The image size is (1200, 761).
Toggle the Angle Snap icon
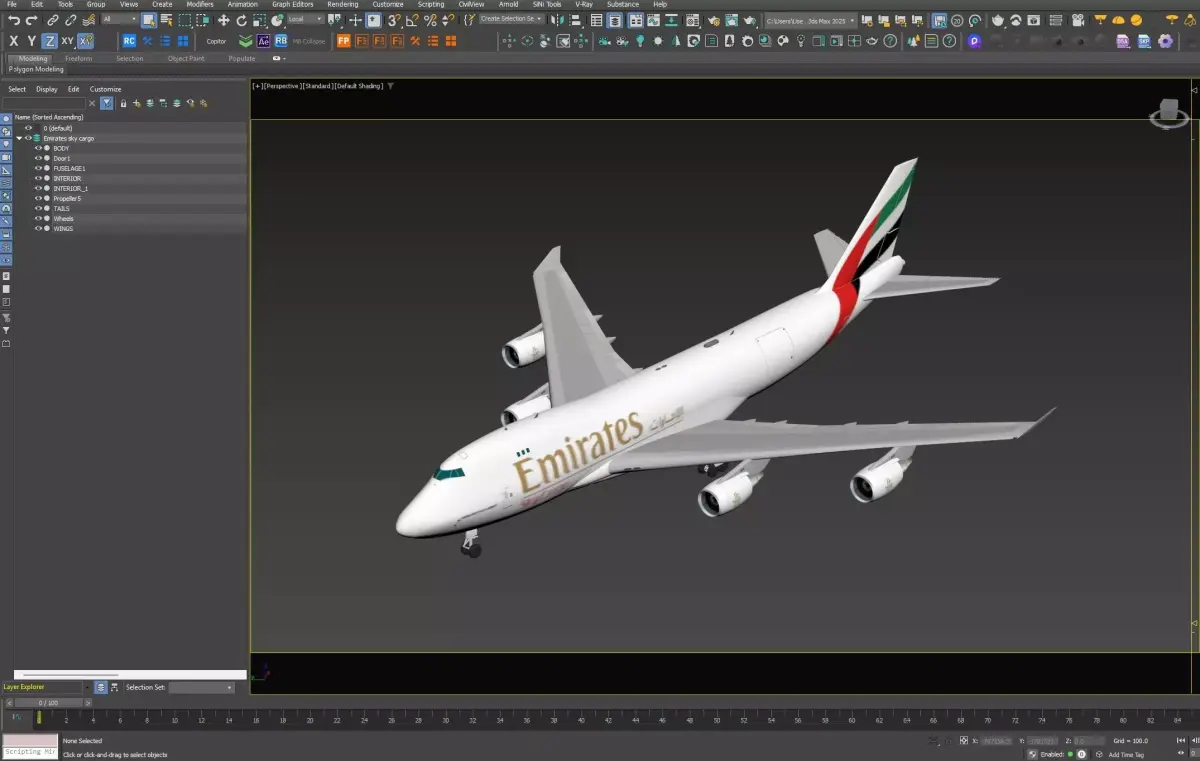click(x=412, y=20)
